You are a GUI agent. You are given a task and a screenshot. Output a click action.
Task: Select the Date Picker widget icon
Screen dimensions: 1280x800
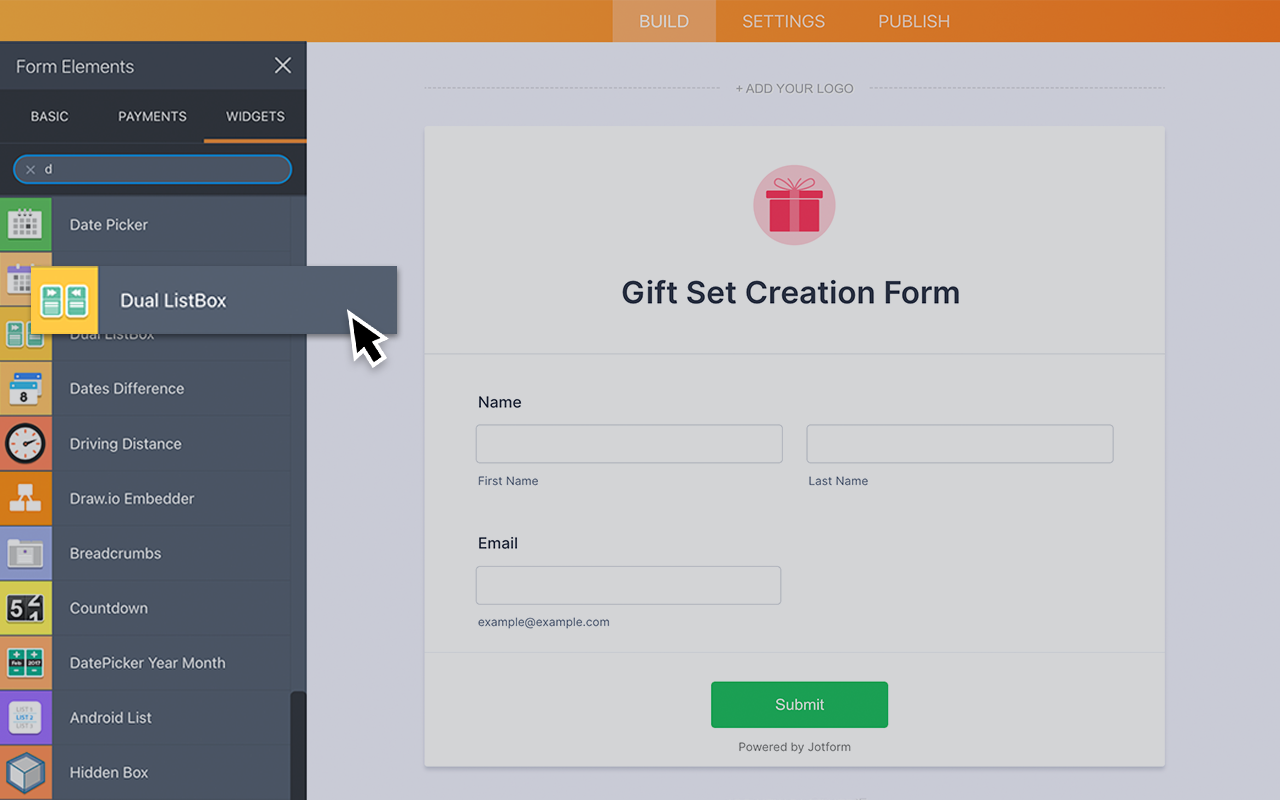25,224
